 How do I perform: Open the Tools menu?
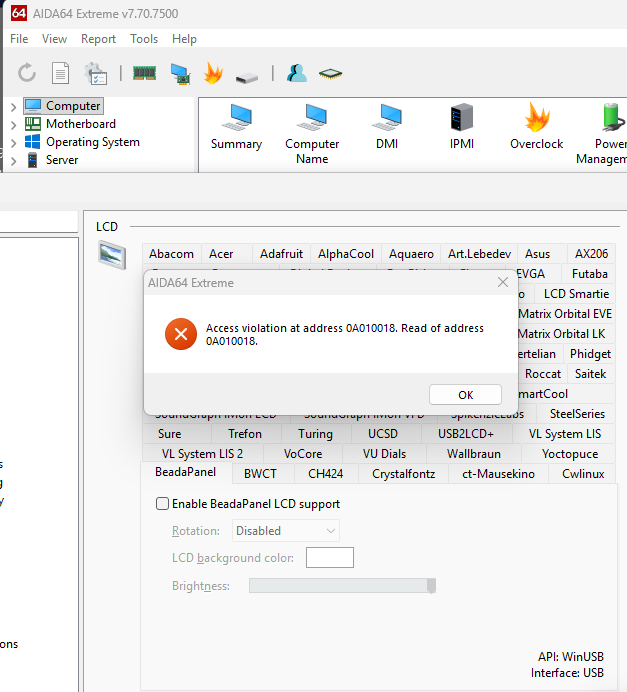tap(144, 39)
